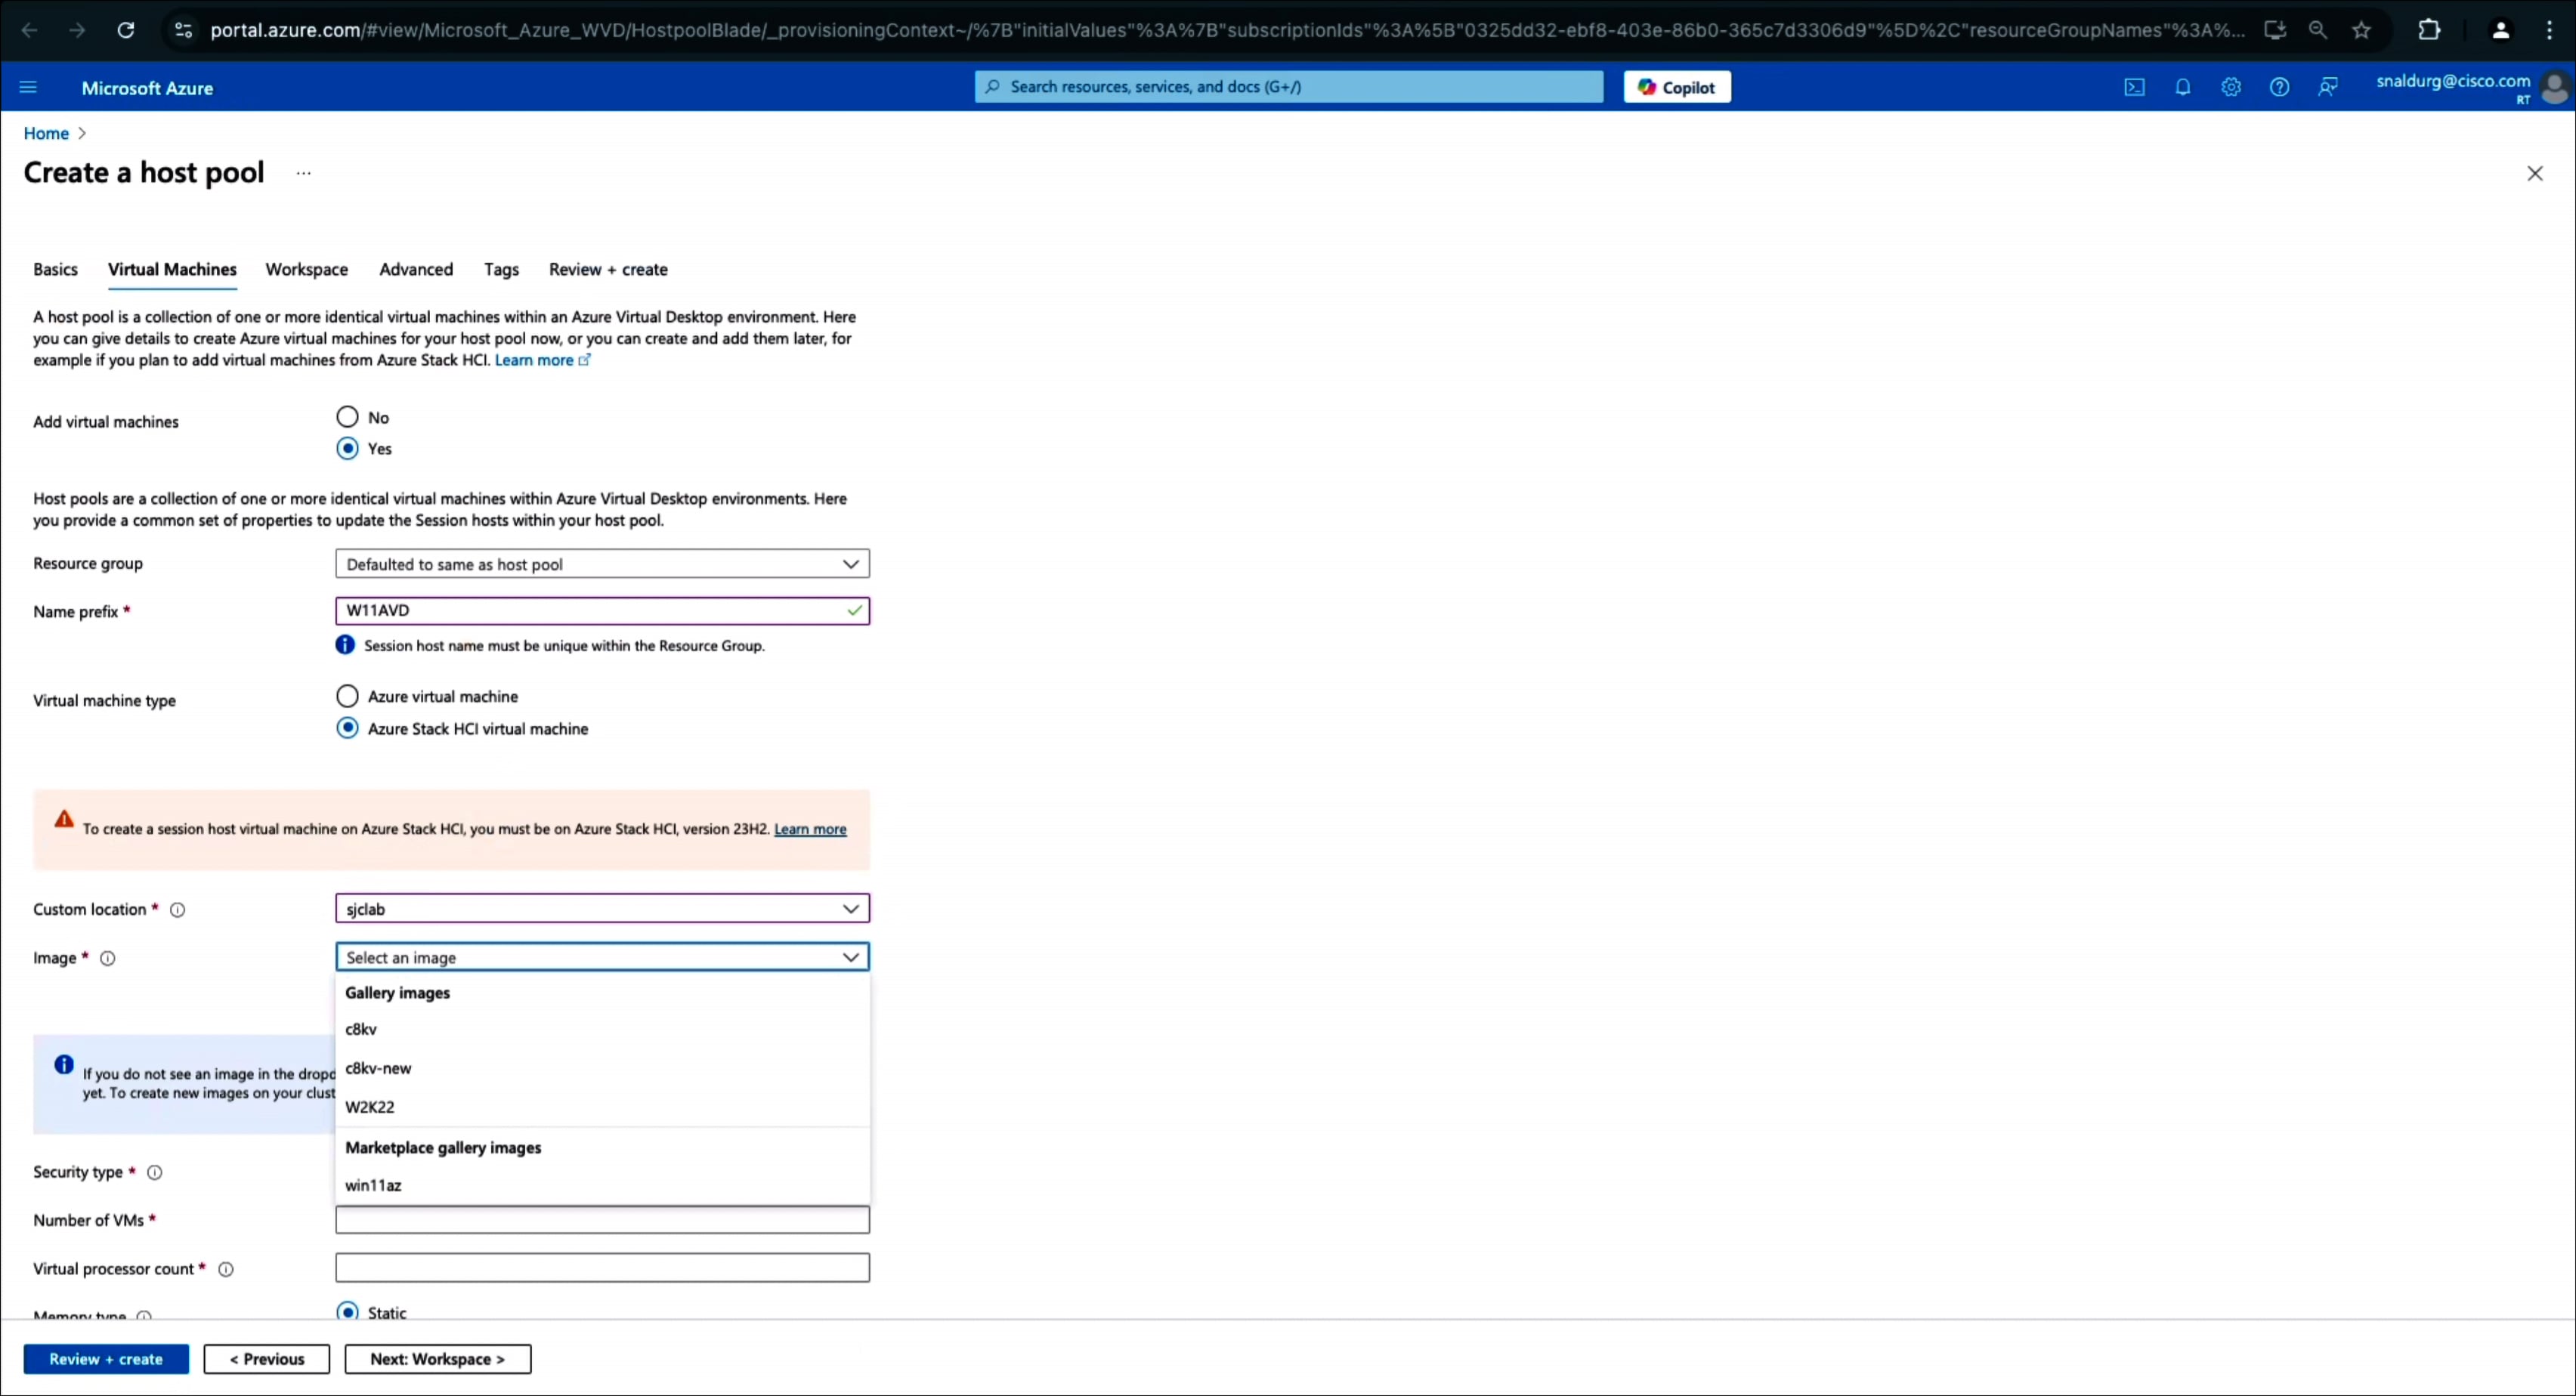The width and height of the screenshot is (2576, 1396).
Task: Open the Support and help icon
Action: [x=2279, y=87]
